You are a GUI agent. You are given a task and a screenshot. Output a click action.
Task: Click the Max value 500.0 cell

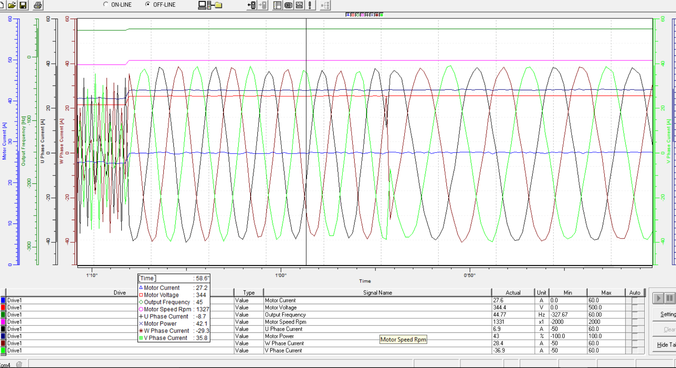coord(606,308)
